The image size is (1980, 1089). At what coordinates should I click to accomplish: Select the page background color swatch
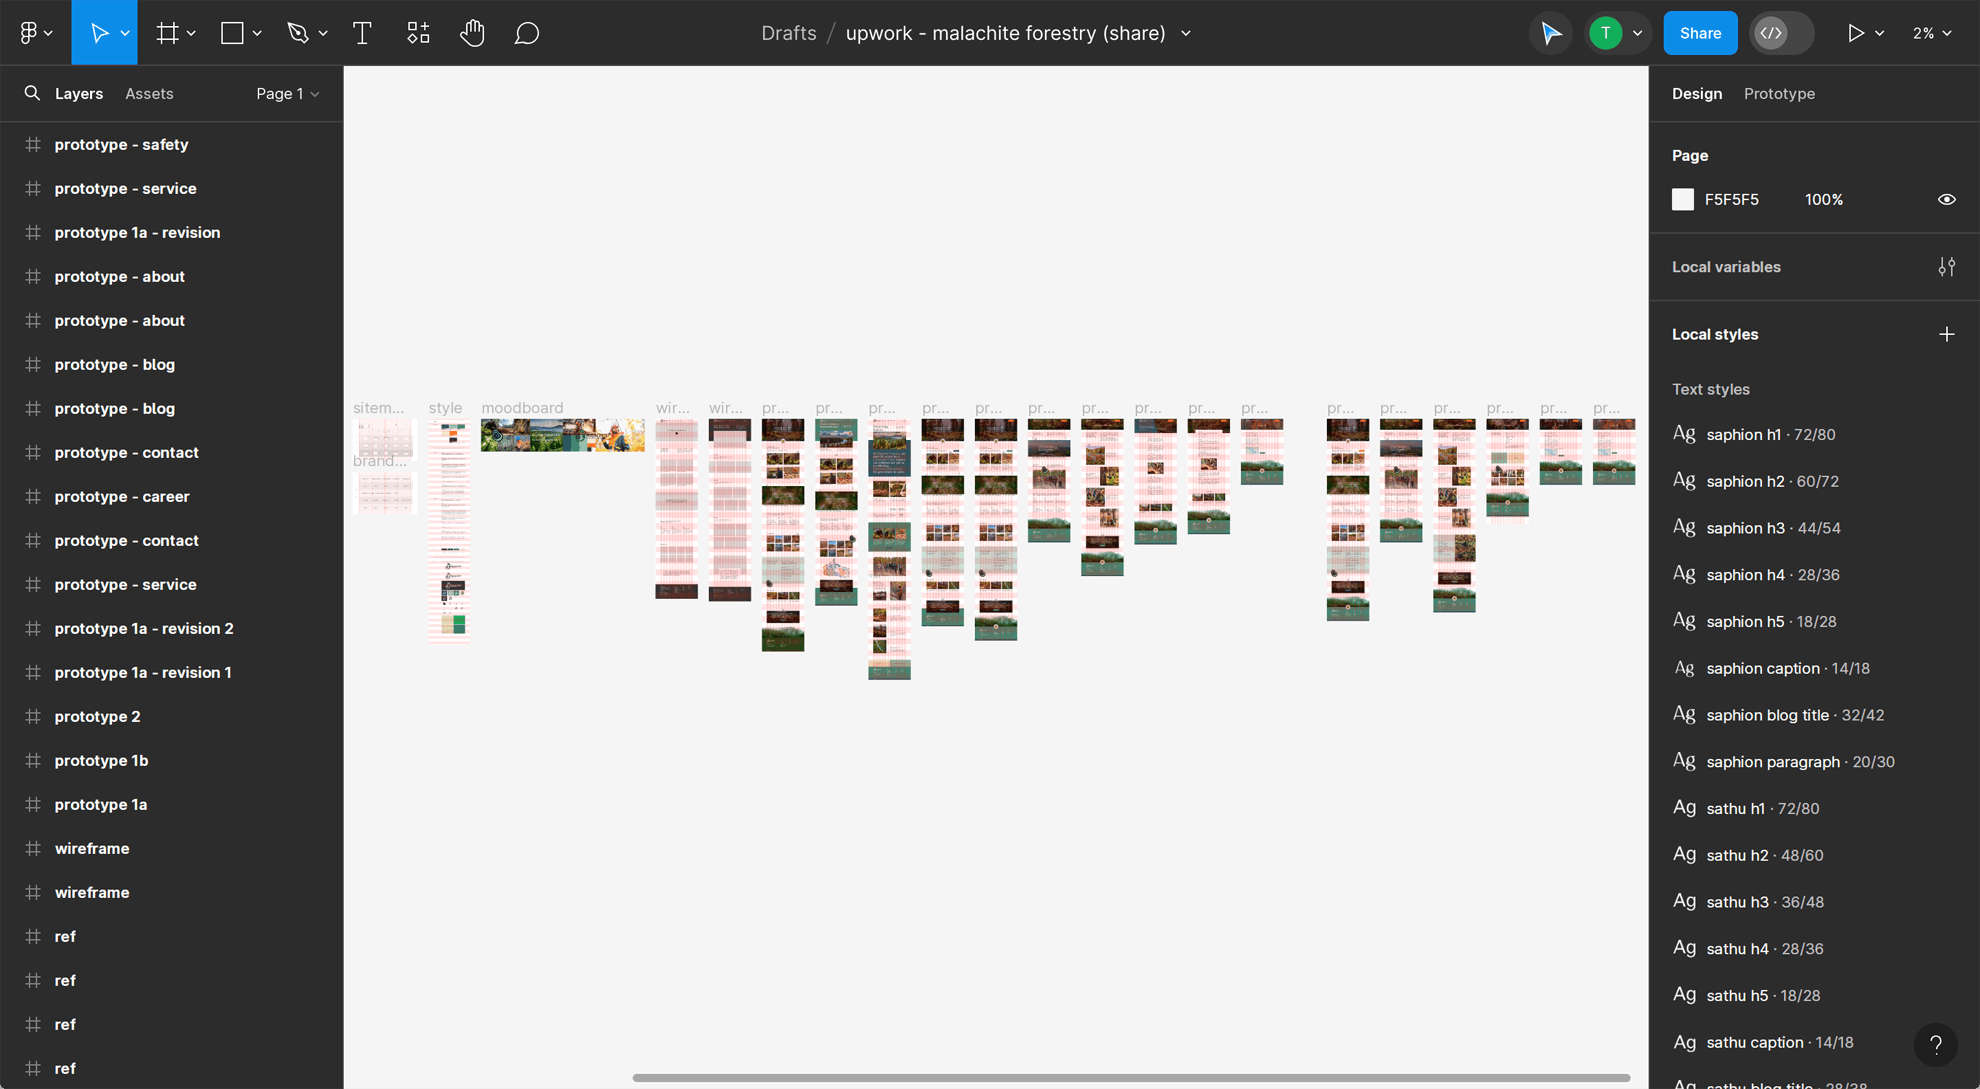(x=1682, y=198)
